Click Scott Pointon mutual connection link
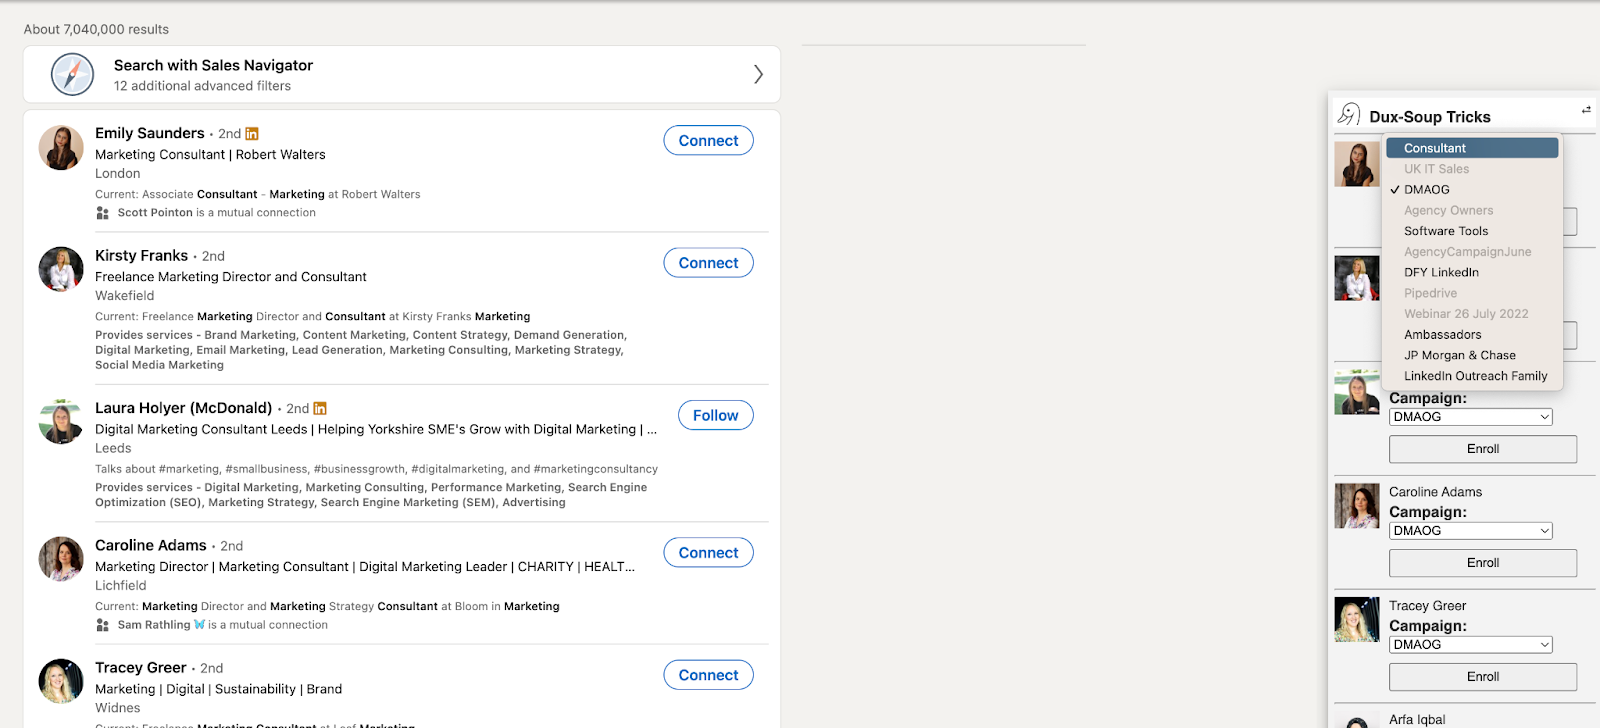Viewport: 1600px width, 728px height. 155,213
